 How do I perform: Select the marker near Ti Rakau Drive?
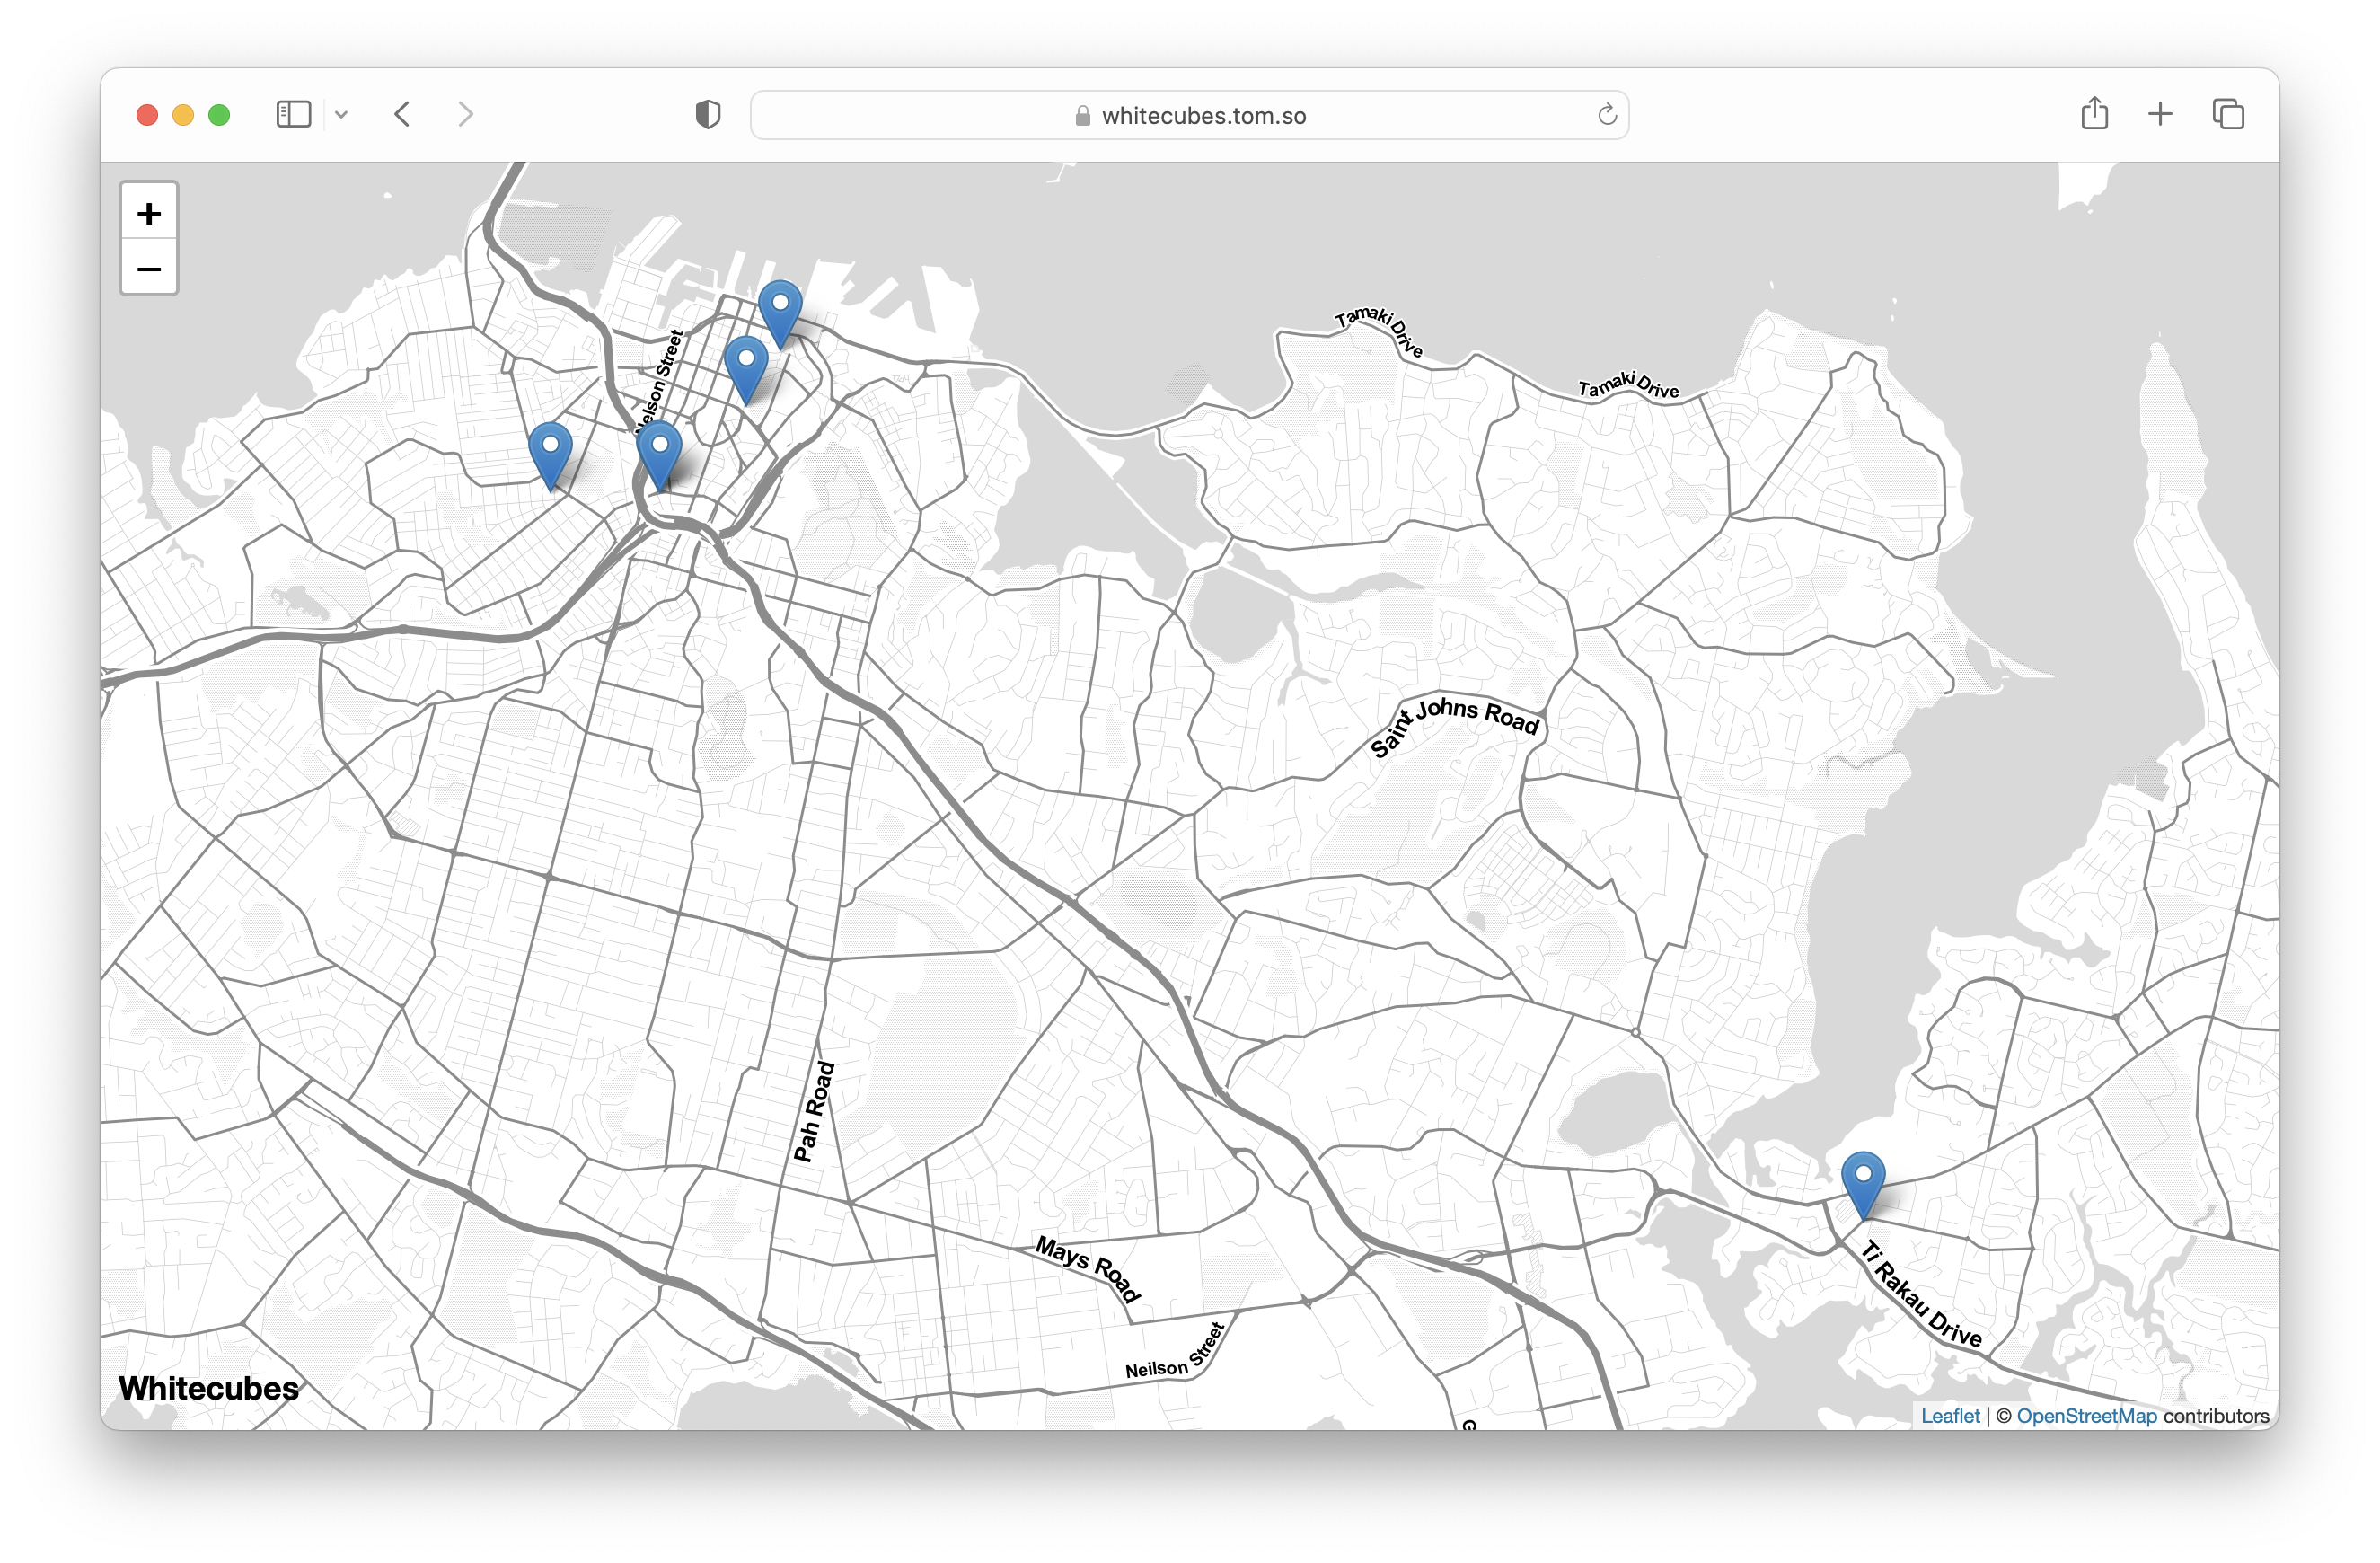tap(1863, 1181)
